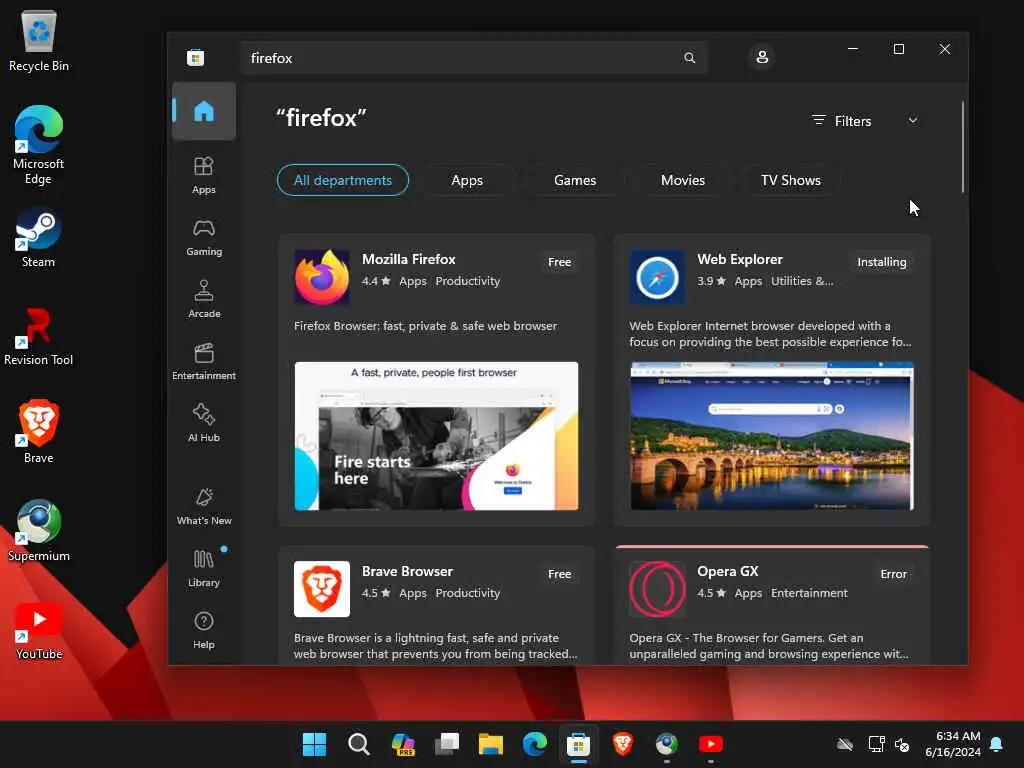Open the AI Hub section in sidebar
The height and width of the screenshot is (768, 1024).
[x=204, y=423]
